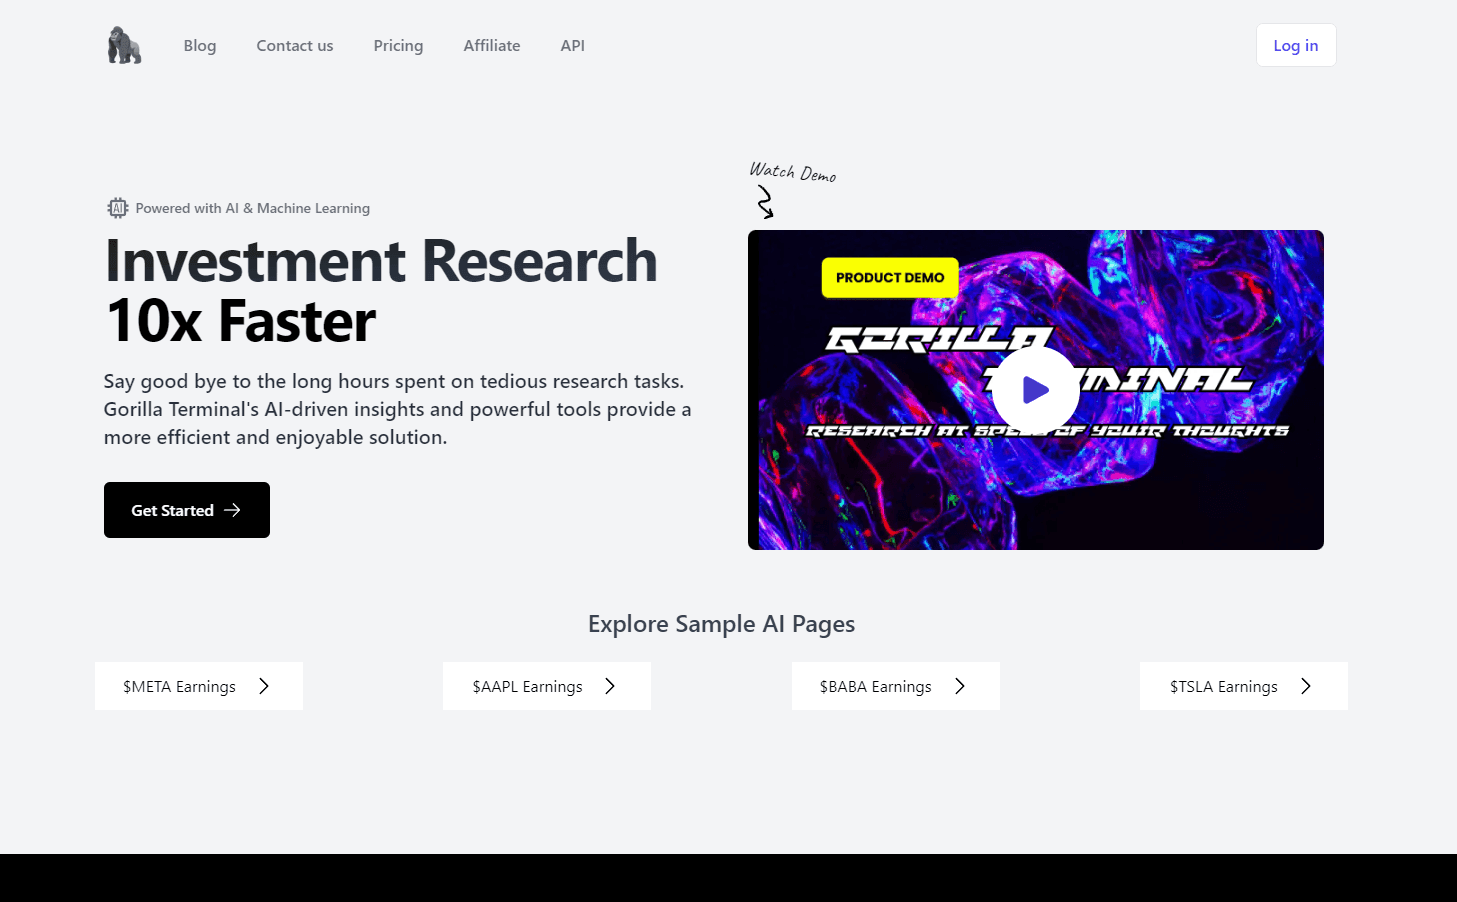Open the Blog page
The height and width of the screenshot is (902, 1457).
click(200, 46)
